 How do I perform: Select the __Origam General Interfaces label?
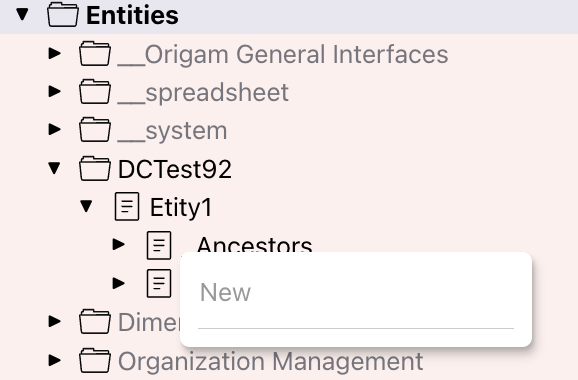pos(283,55)
